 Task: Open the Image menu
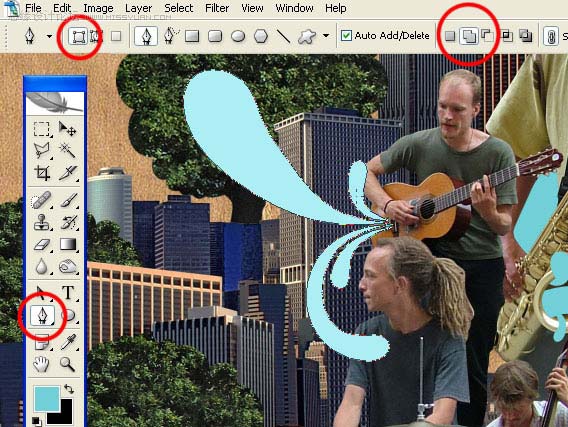coord(98,8)
